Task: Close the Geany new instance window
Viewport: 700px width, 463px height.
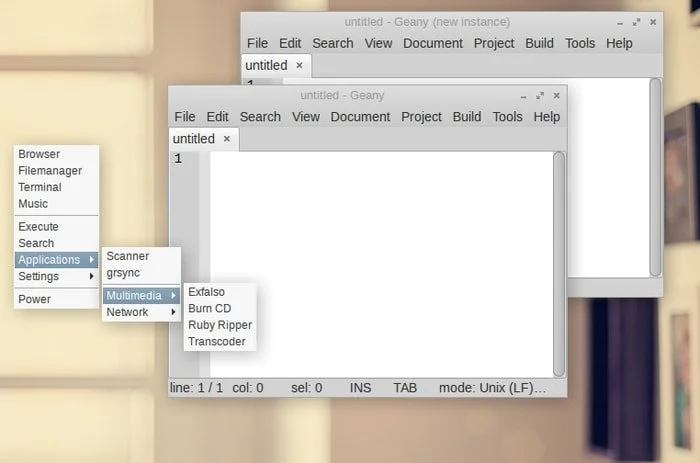Action: pos(653,22)
